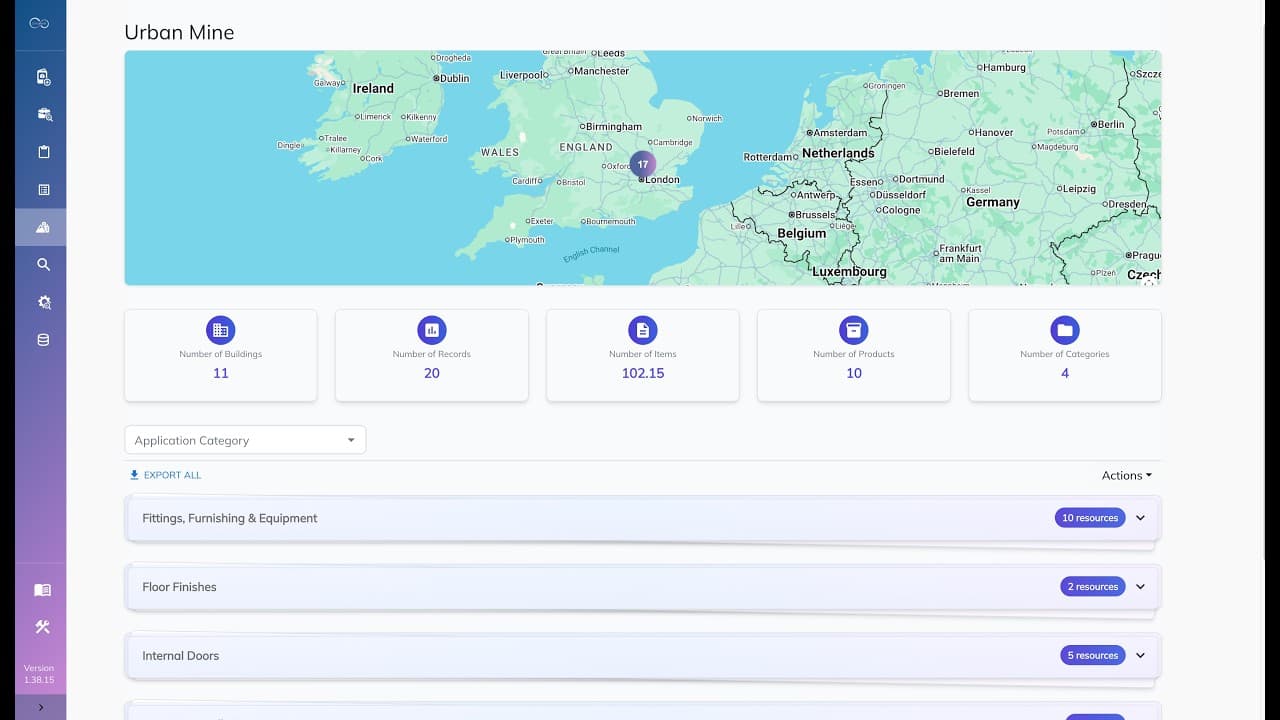Click Dublin on the map

[454, 78]
